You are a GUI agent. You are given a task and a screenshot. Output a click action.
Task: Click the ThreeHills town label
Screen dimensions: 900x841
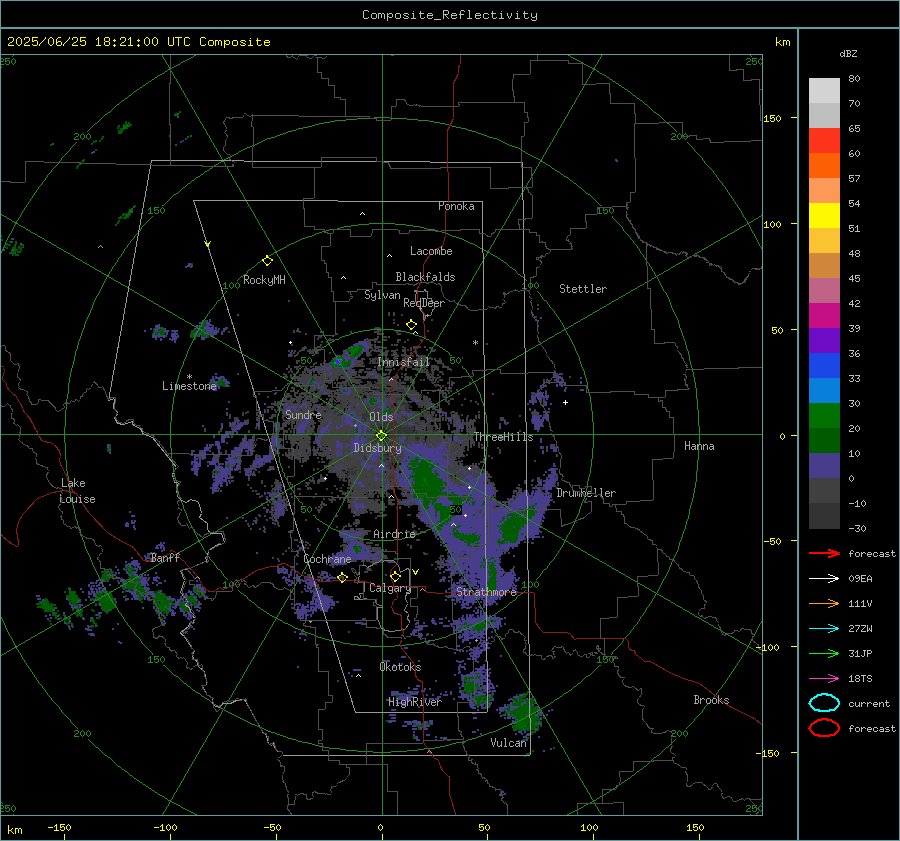point(503,437)
